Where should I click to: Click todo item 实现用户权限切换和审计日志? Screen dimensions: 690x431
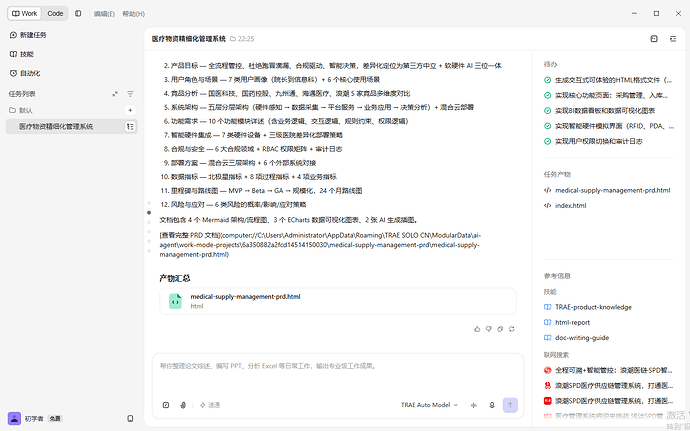pos(594,141)
